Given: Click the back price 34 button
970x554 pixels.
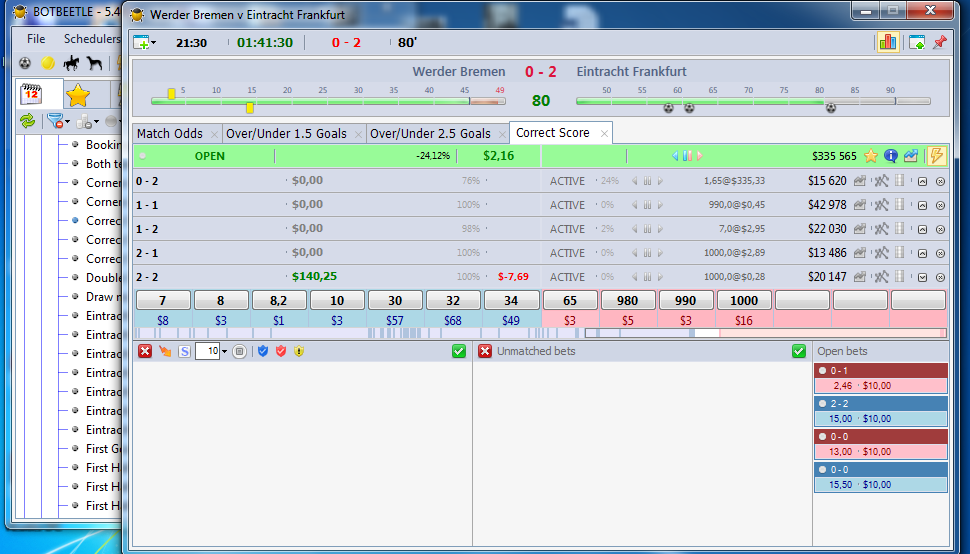Looking at the screenshot, I should click(x=511, y=300).
